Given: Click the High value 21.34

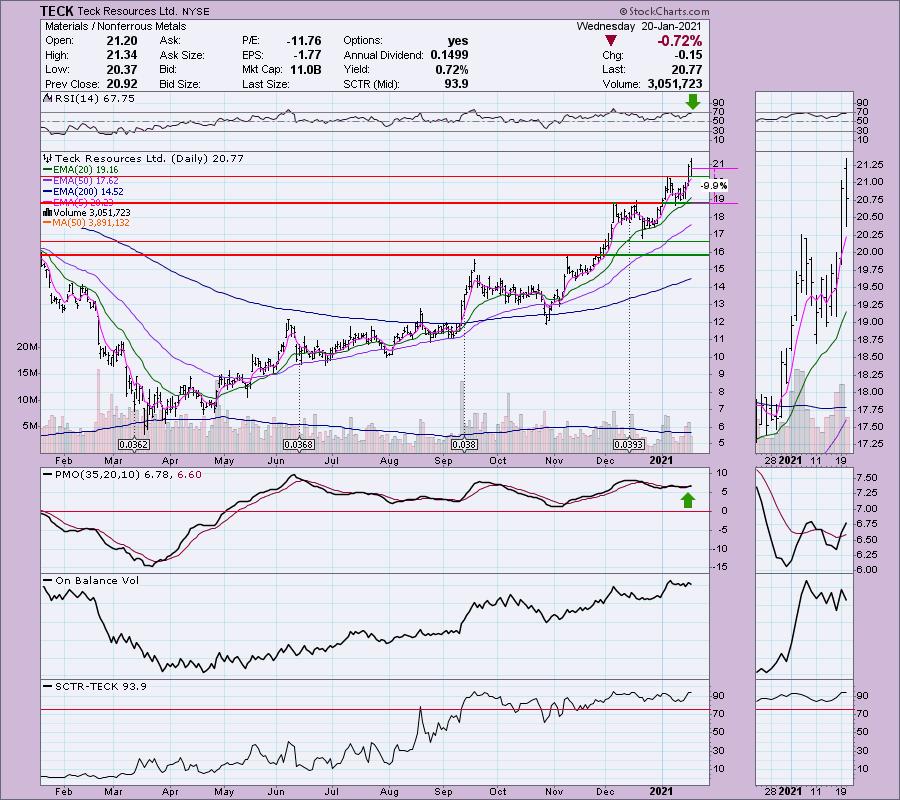Looking at the screenshot, I should (122, 55).
